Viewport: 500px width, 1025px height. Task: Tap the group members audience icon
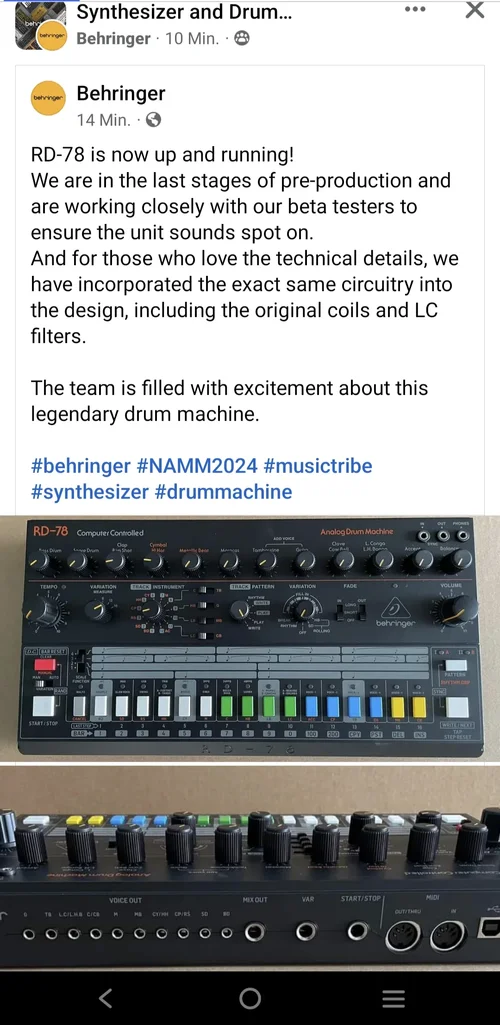242,39
